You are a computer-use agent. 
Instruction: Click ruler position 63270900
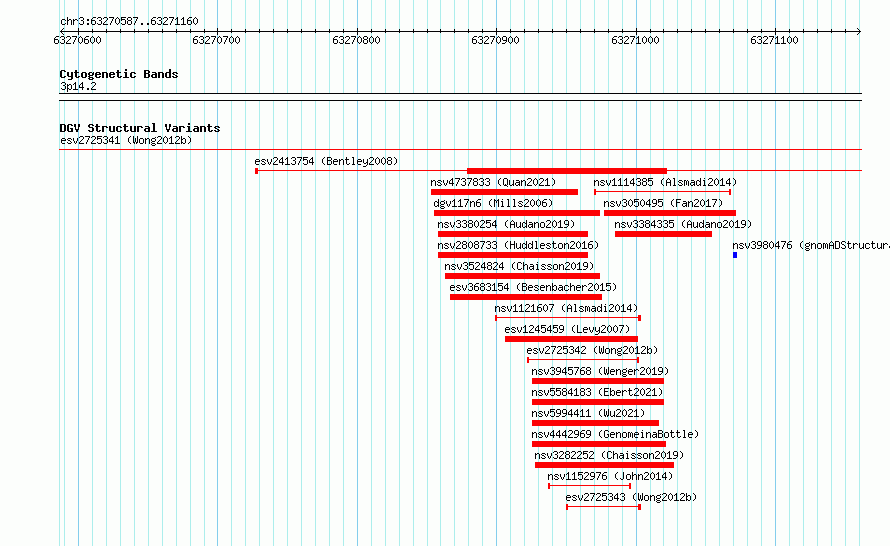point(495,40)
